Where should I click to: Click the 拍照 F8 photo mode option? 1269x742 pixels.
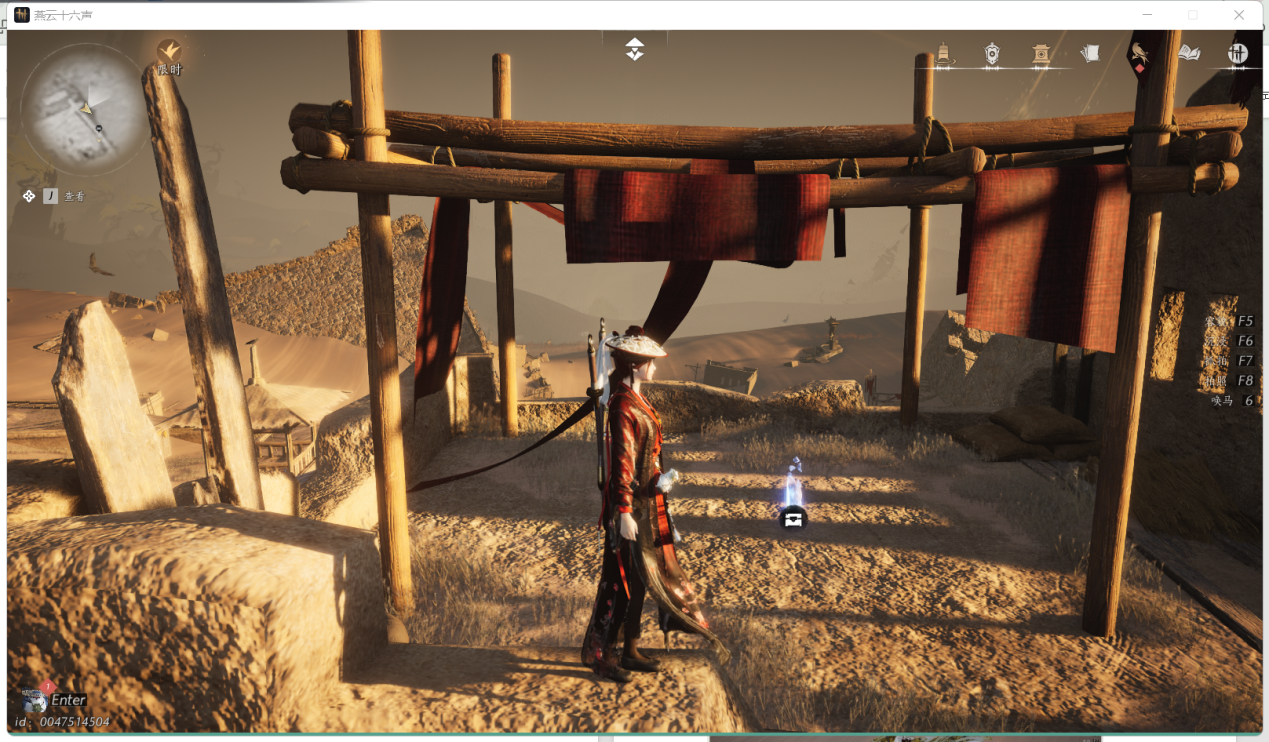point(1231,381)
